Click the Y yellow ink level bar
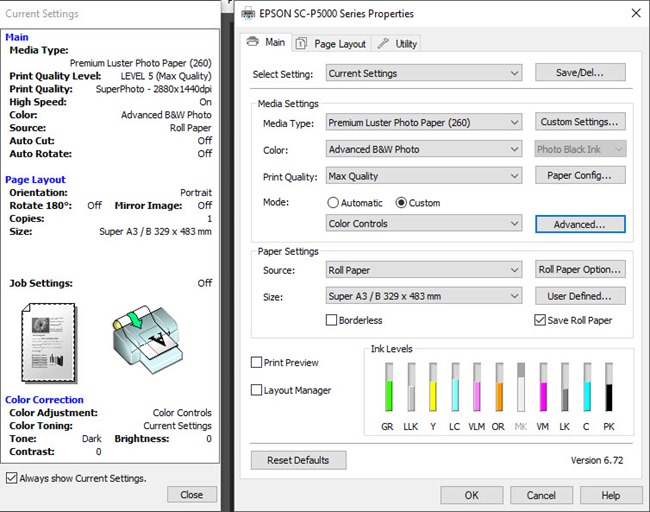The image size is (650, 512). pyautogui.click(x=433, y=387)
